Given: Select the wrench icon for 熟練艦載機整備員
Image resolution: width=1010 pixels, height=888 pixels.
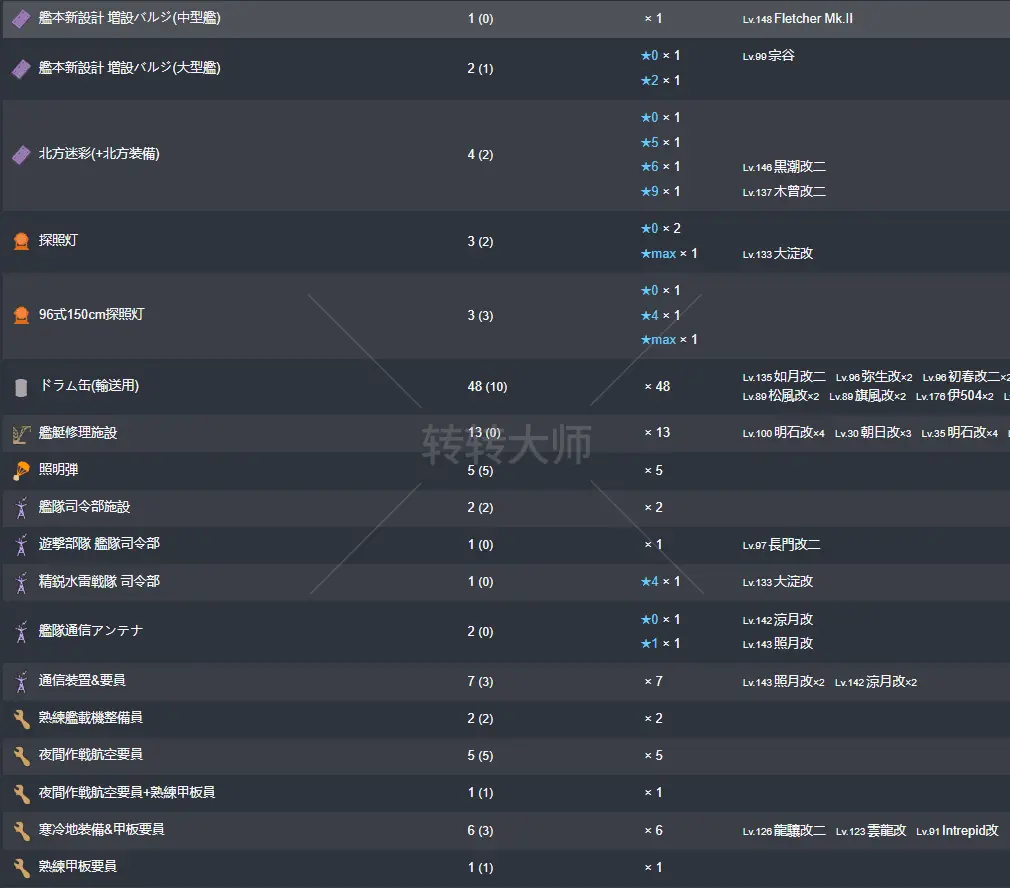Looking at the screenshot, I should click(x=21, y=719).
